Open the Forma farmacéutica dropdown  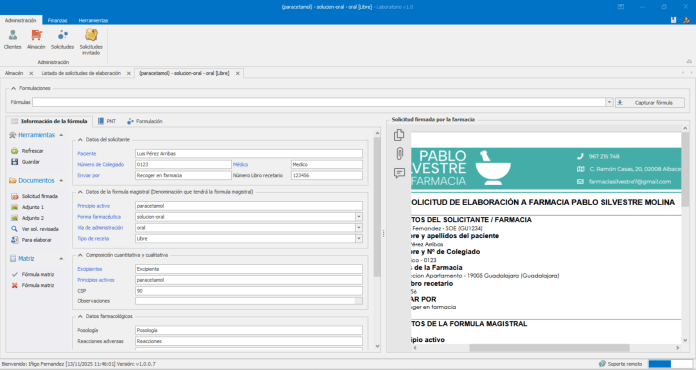tap(359, 217)
